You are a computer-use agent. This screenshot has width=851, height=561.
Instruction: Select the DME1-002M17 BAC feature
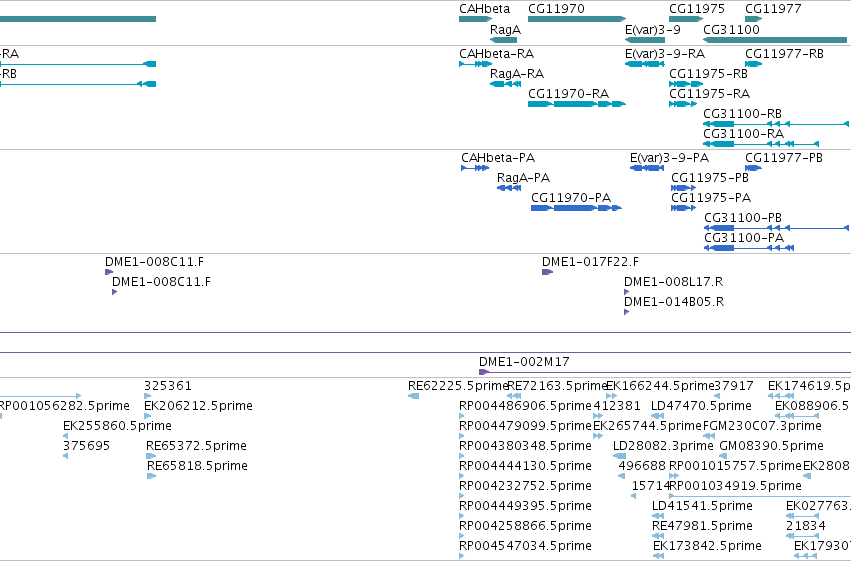pos(665,372)
